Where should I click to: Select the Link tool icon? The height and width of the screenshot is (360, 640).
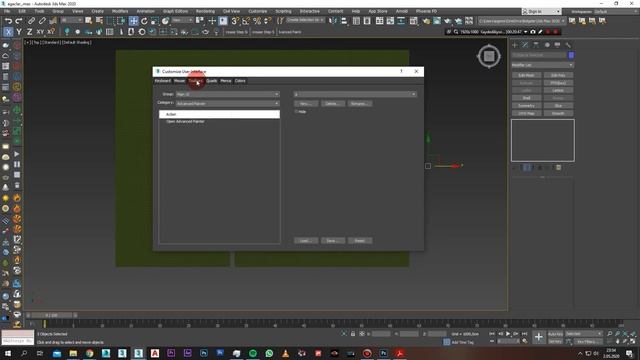click(31, 21)
